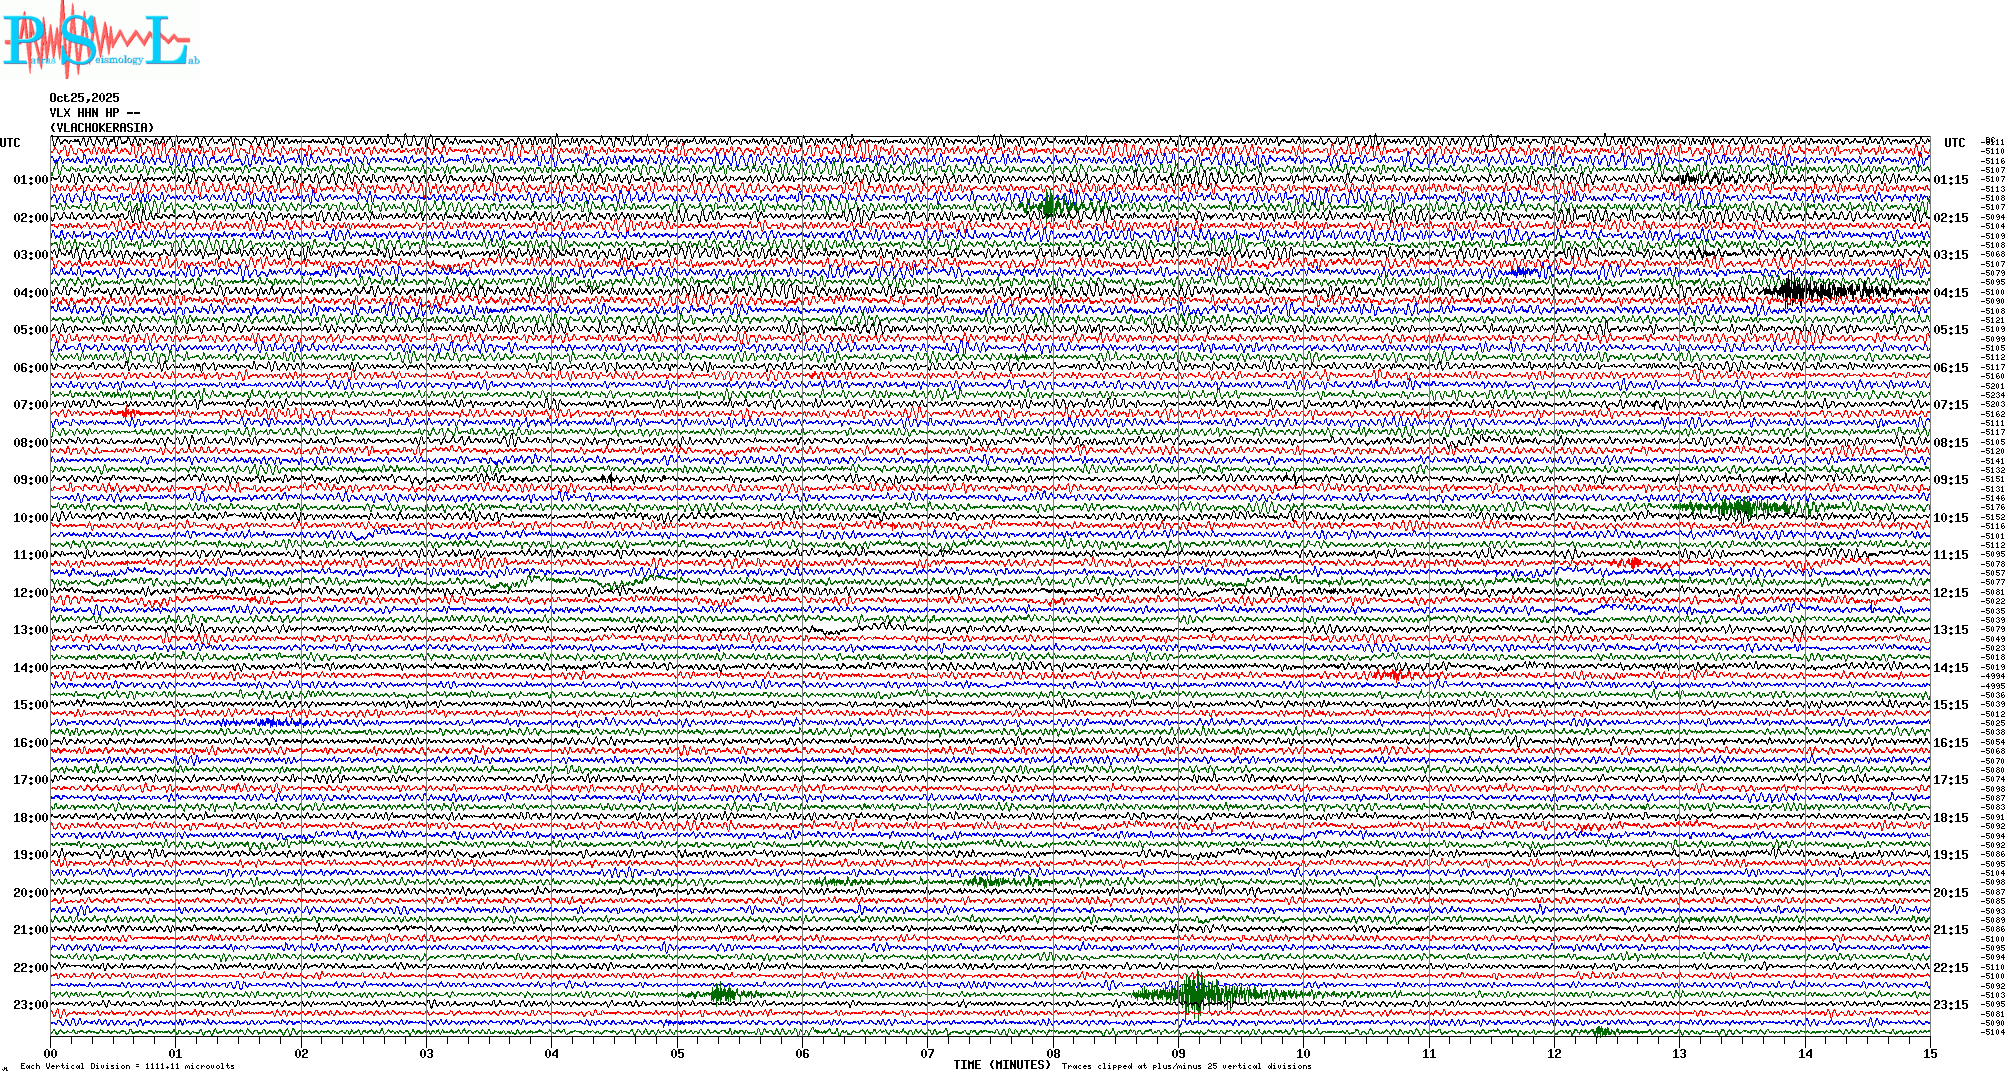Click the 10:15 label on right side
Screen dimensions: 2010x1080
pyautogui.click(x=1950, y=518)
